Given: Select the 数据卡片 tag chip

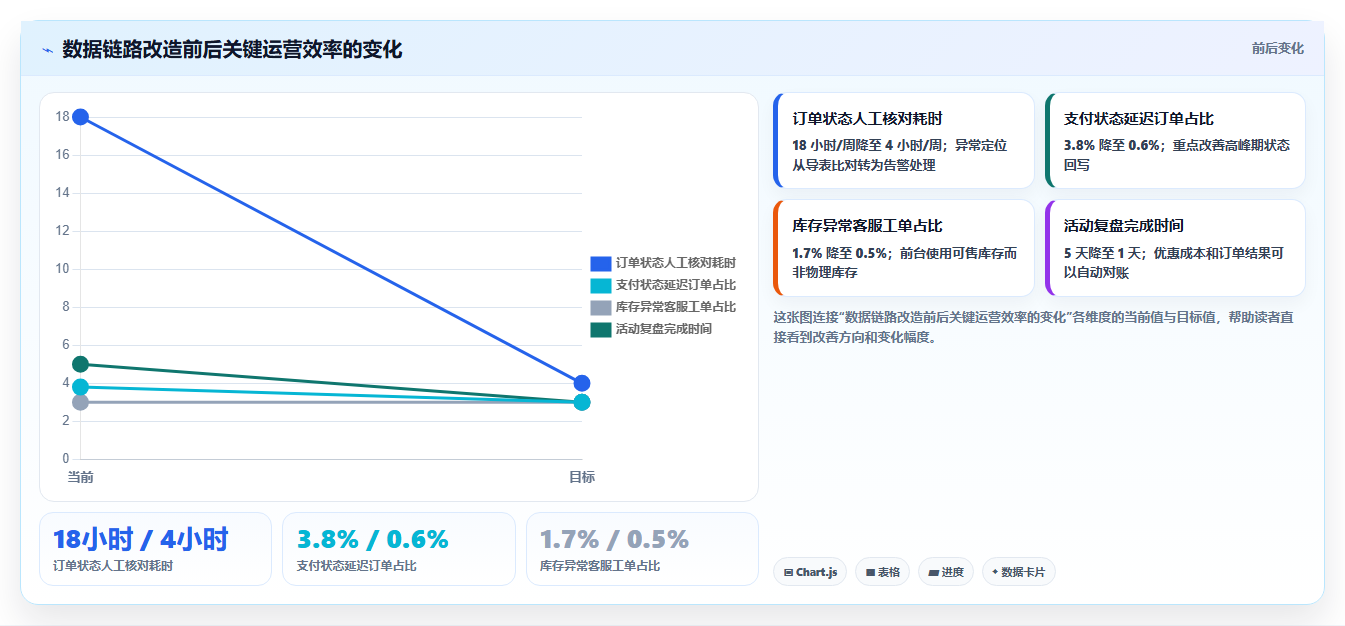Looking at the screenshot, I should 1018,572.
